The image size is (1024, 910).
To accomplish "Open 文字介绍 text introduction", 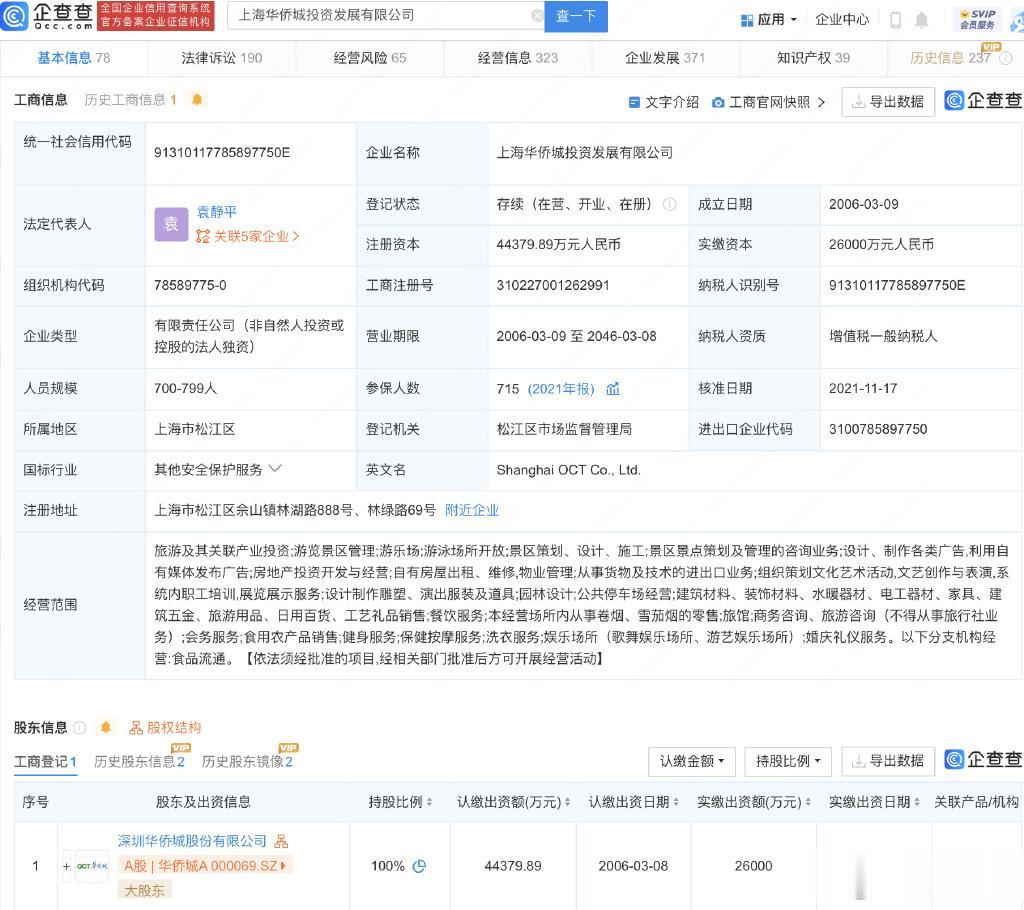I will tap(664, 102).
